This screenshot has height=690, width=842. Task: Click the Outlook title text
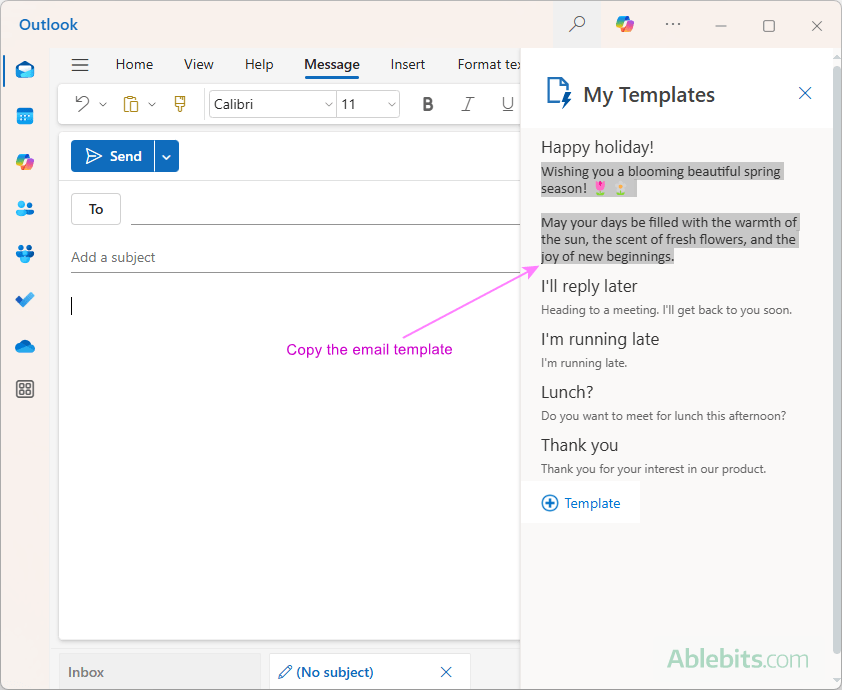(48, 25)
